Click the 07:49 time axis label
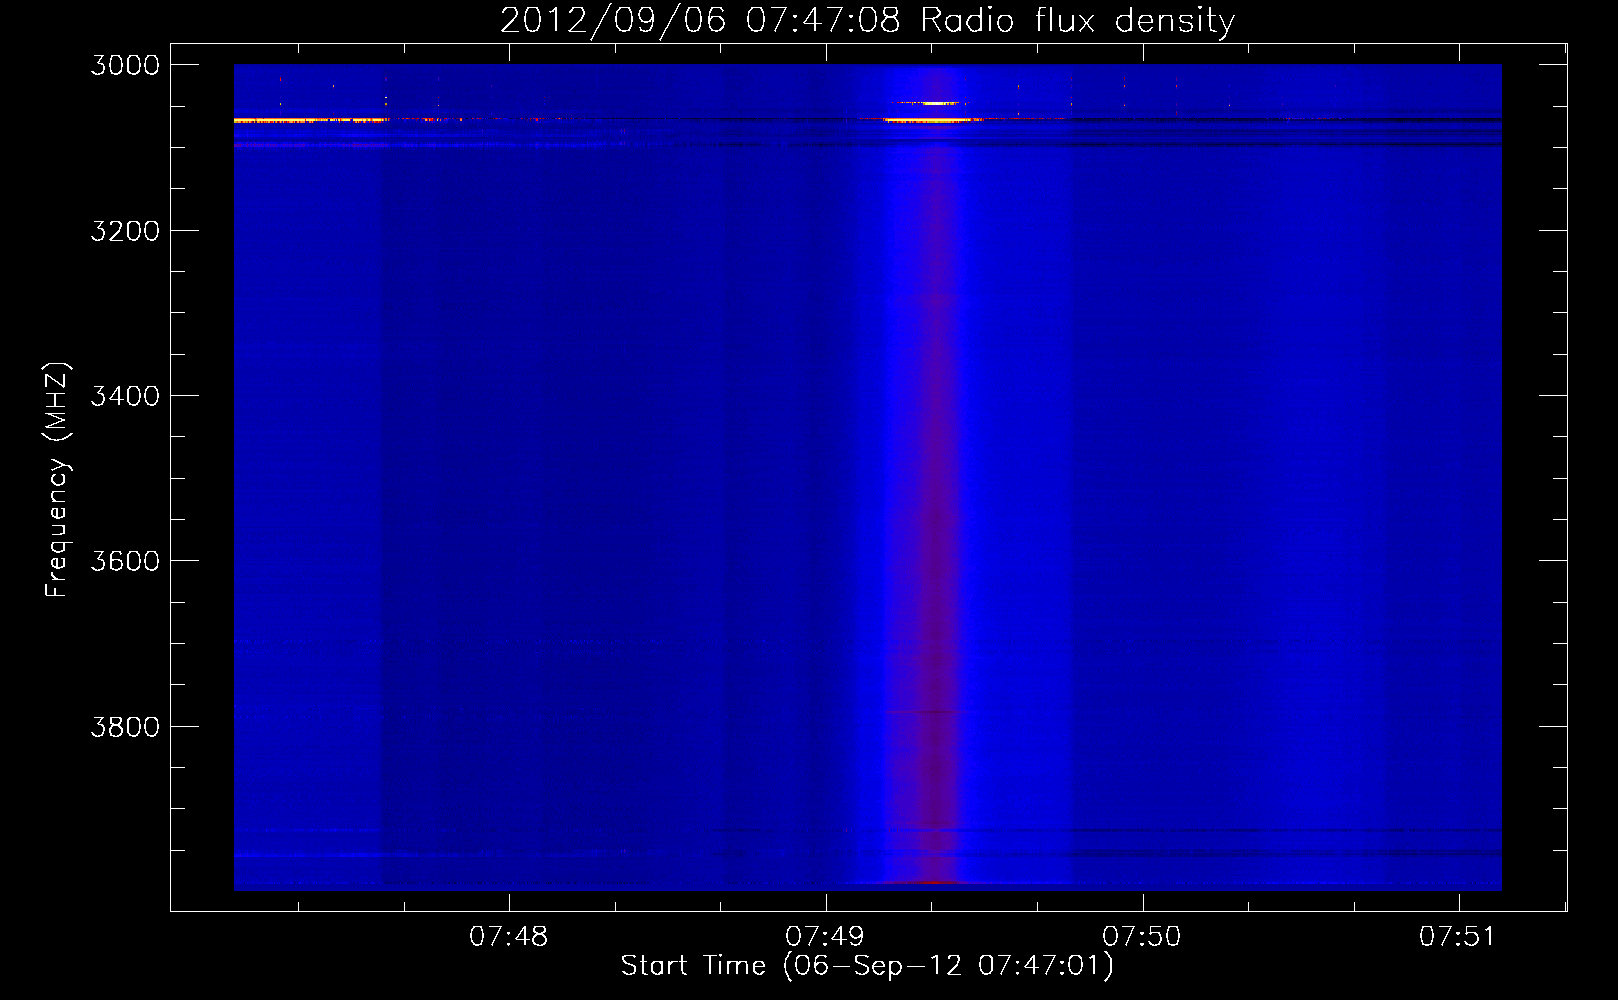This screenshot has height=1000, width=1618. click(825, 937)
